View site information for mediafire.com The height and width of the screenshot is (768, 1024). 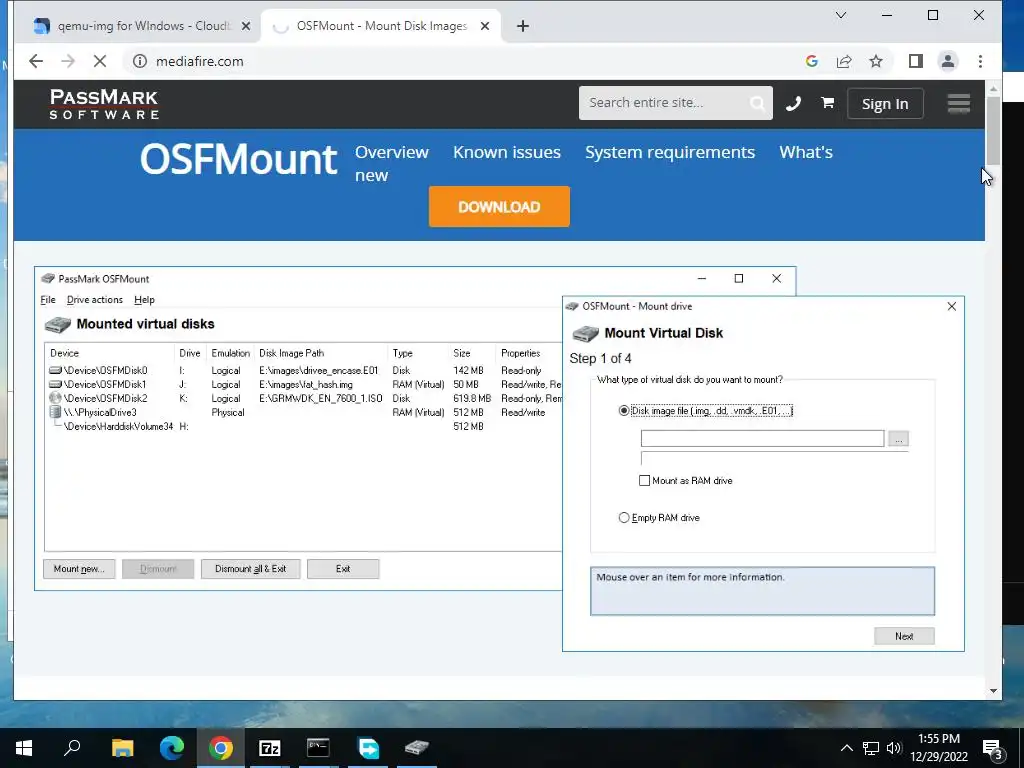tap(140, 61)
